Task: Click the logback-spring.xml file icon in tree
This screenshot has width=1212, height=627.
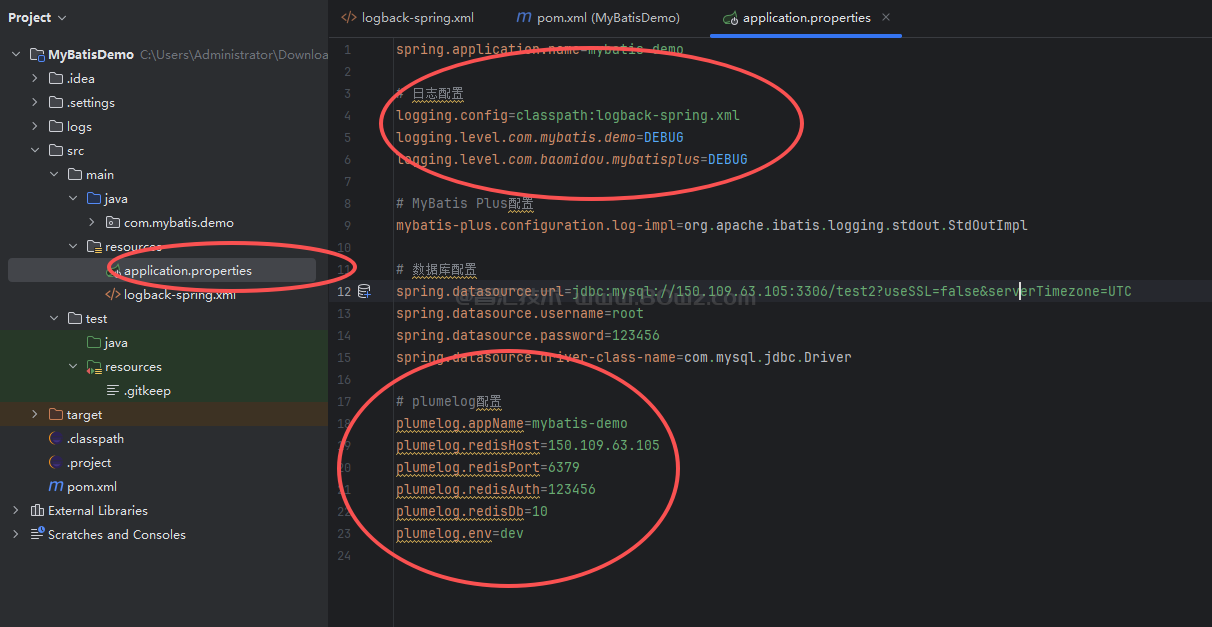Action: [113, 295]
